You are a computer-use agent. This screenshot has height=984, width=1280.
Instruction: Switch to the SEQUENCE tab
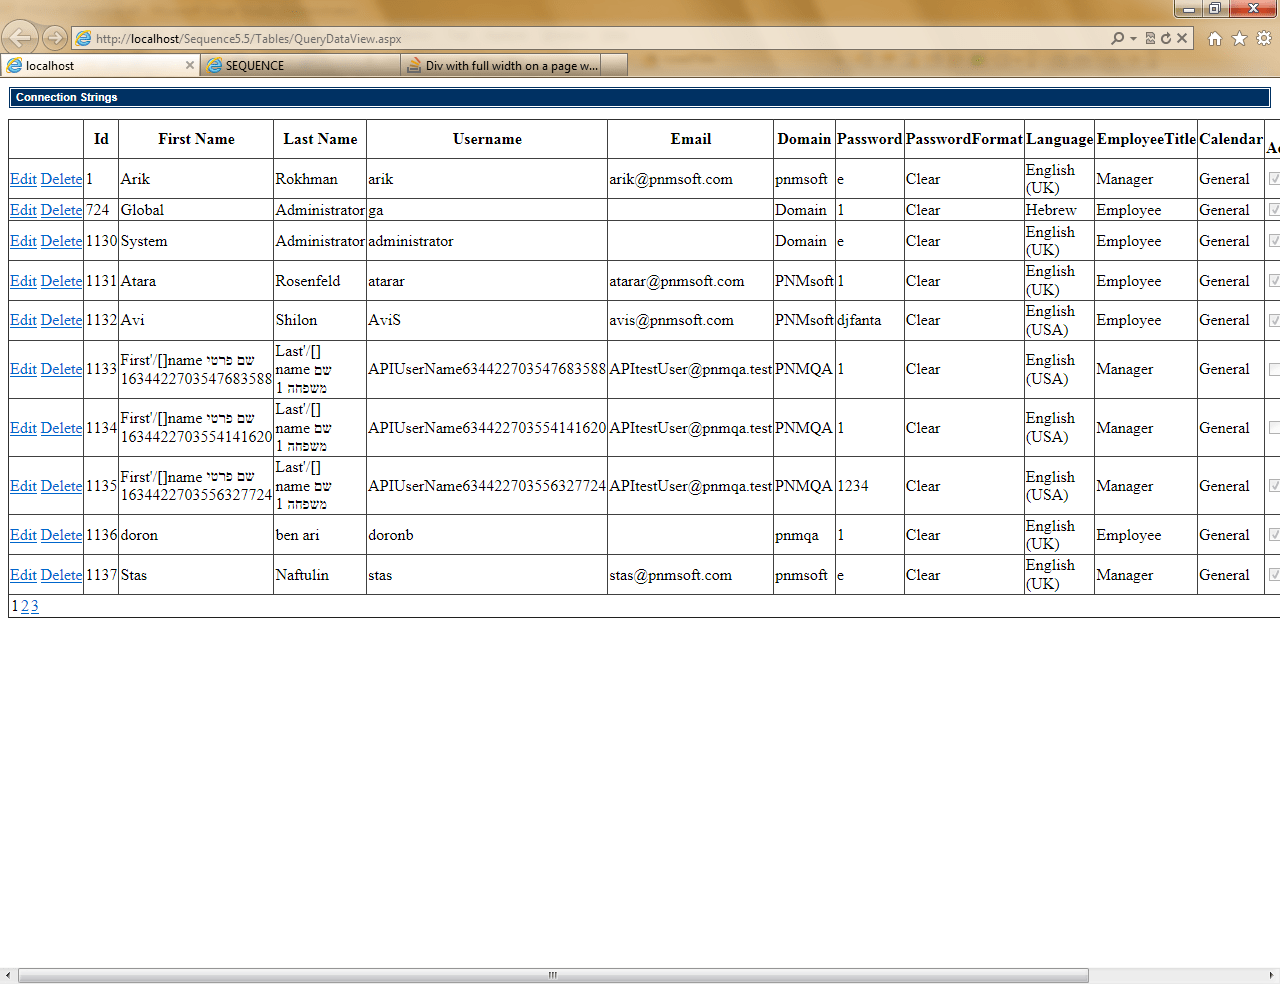(x=300, y=65)
